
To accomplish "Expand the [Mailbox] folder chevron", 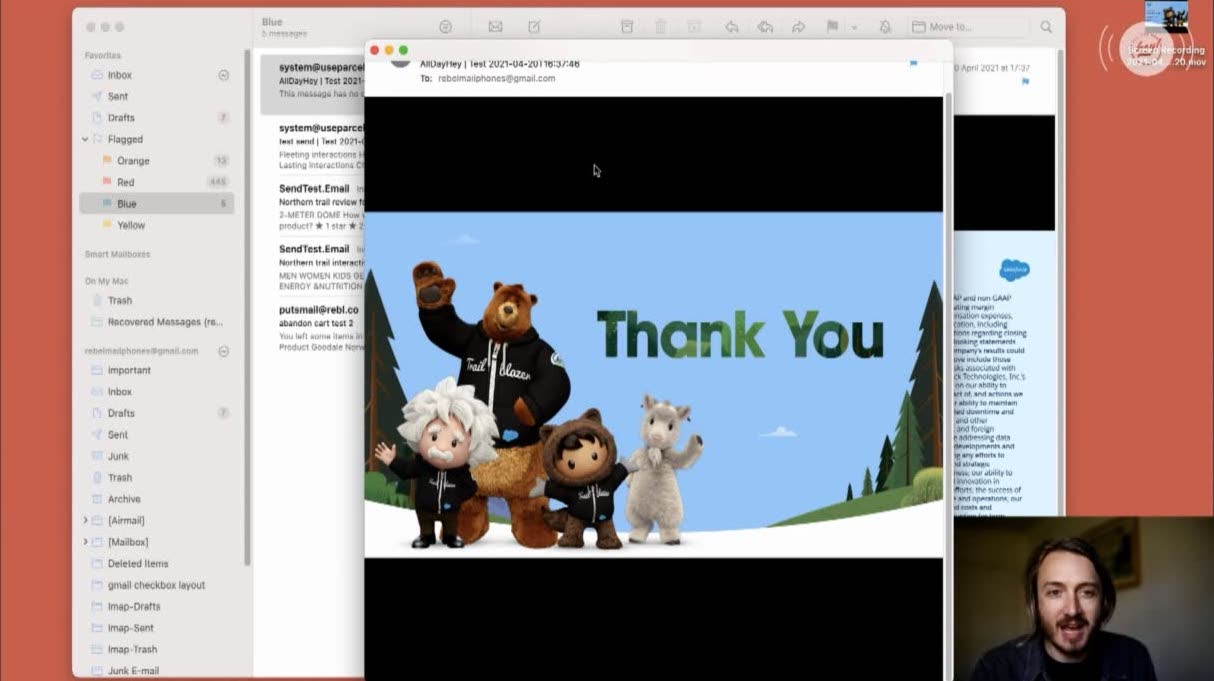I will pos(86,542).
